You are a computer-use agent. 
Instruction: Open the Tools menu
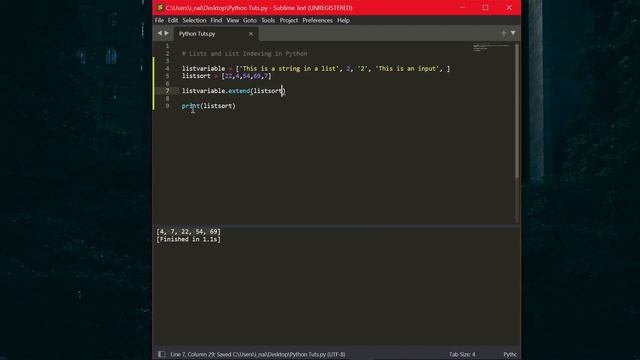[268, 20]
